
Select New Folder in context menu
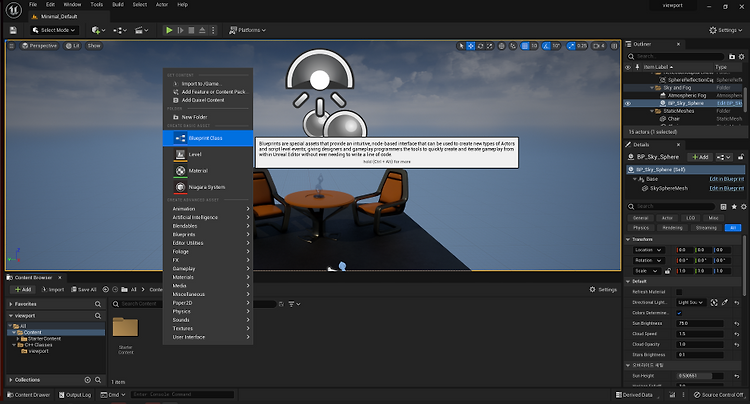(208, 117)
